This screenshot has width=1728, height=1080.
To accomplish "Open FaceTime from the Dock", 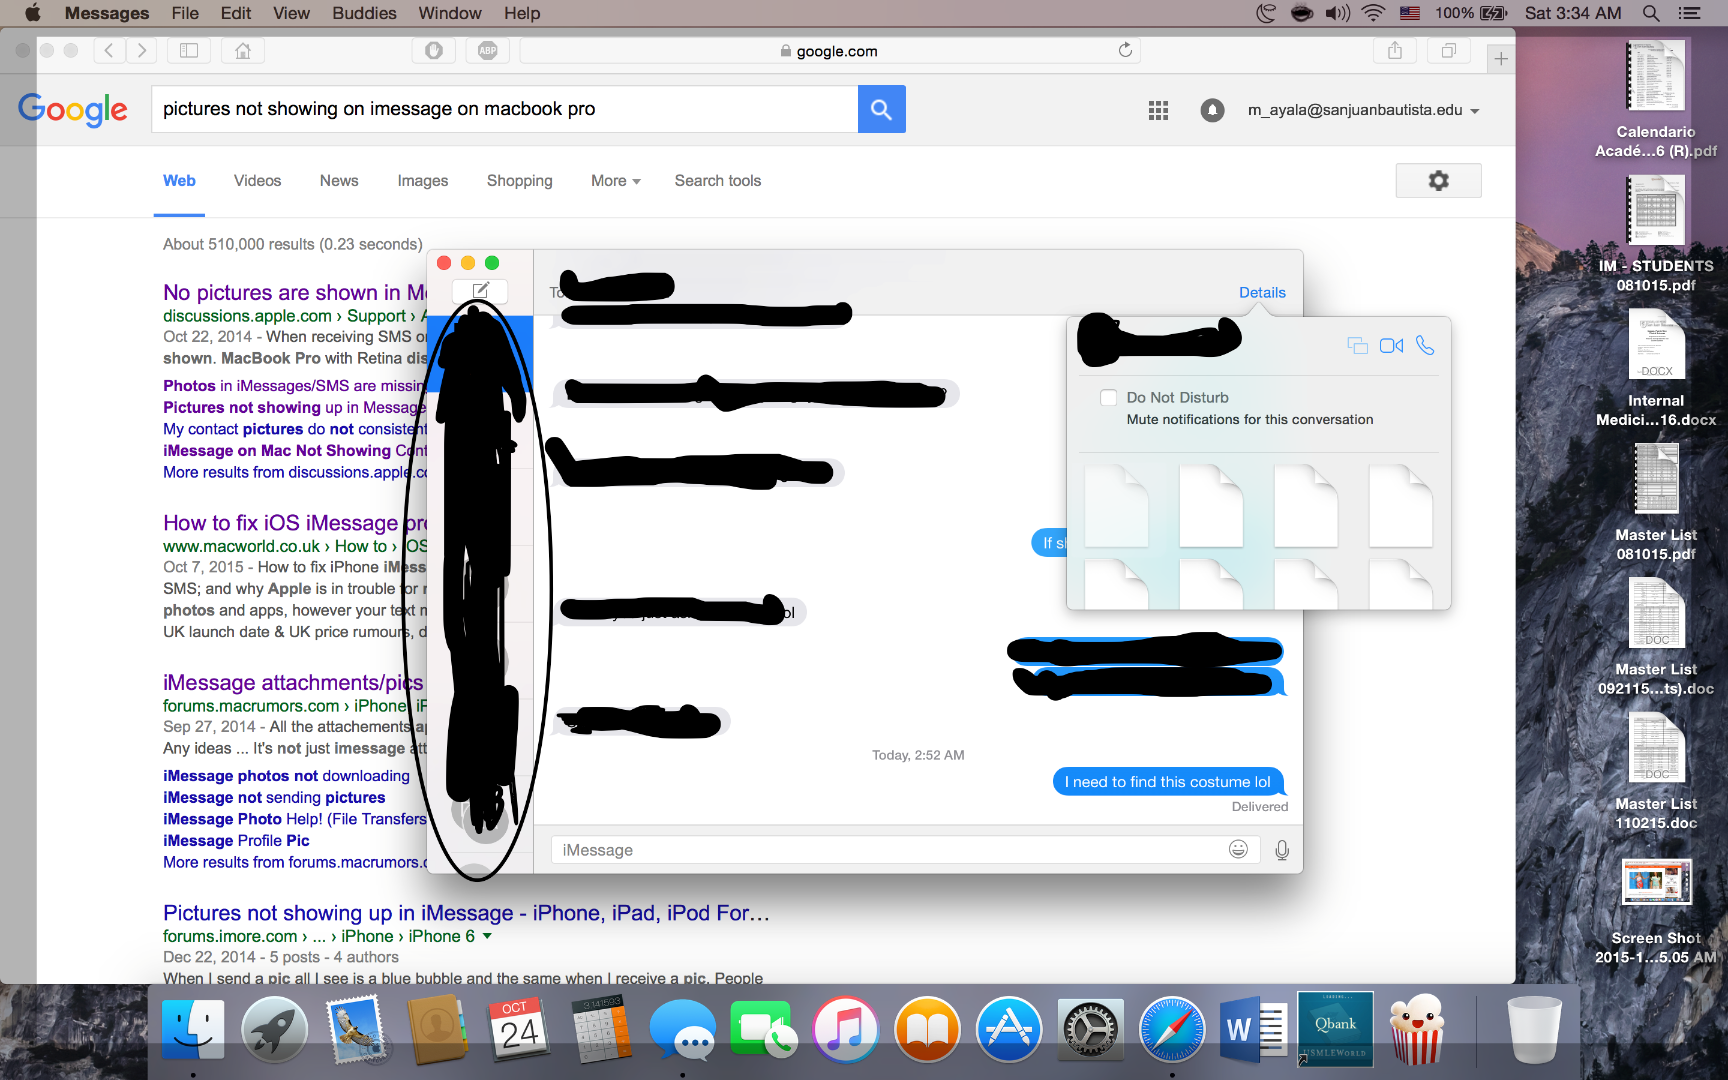I will tap(764, 1029).
